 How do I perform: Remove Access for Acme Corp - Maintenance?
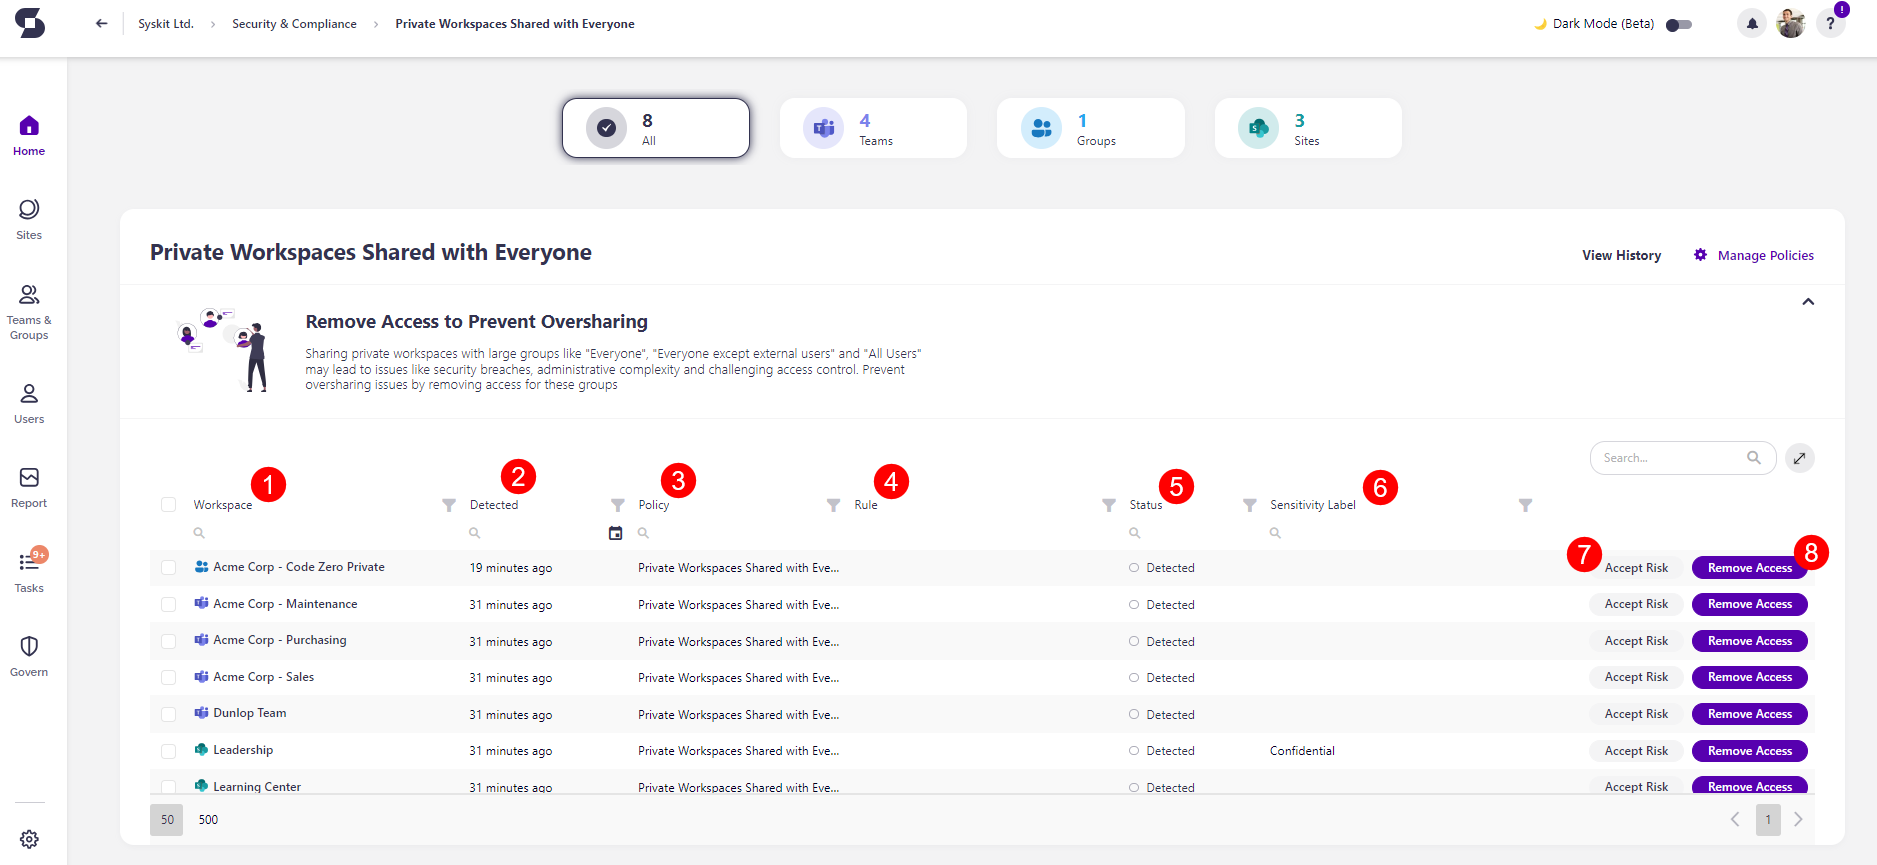click(1750, 604)
